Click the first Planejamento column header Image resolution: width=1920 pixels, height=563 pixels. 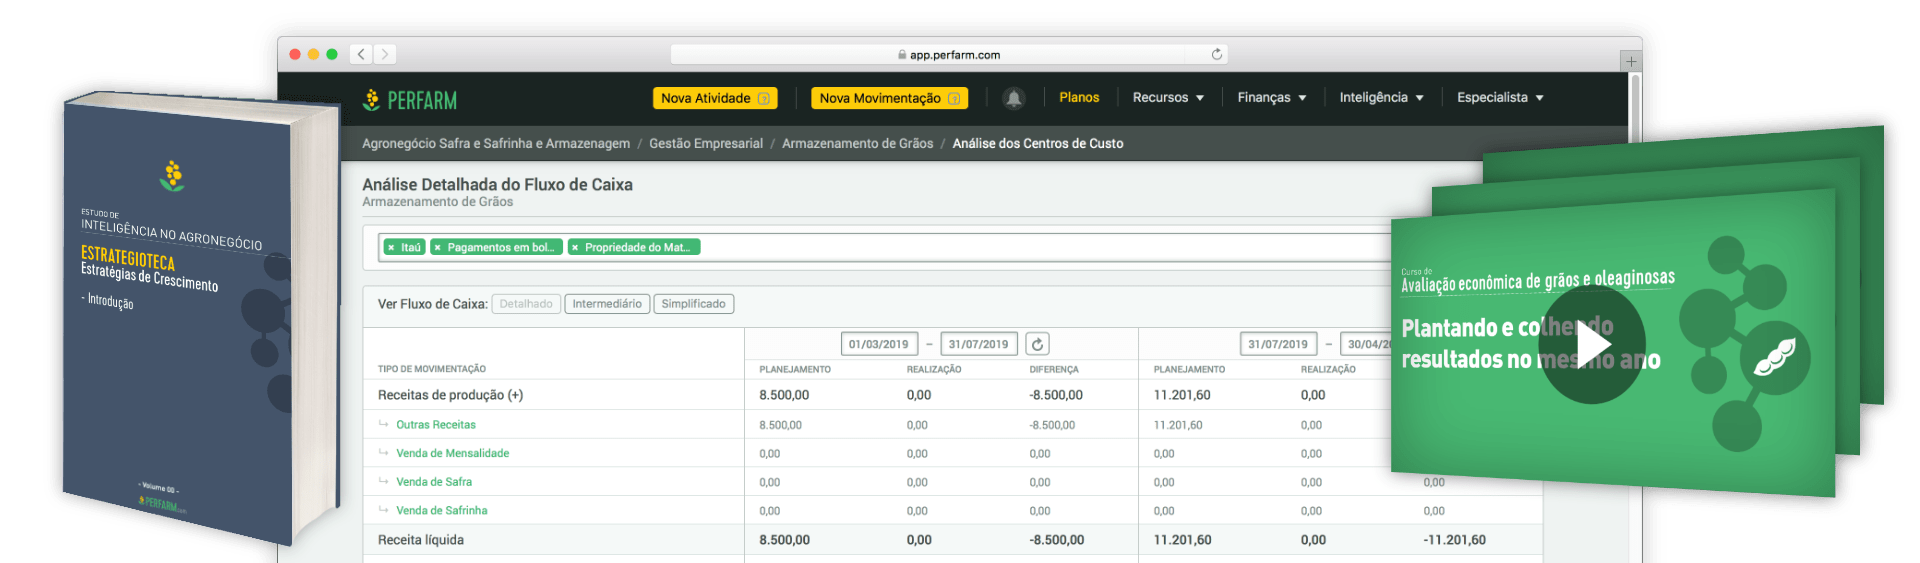coord(795,369)
